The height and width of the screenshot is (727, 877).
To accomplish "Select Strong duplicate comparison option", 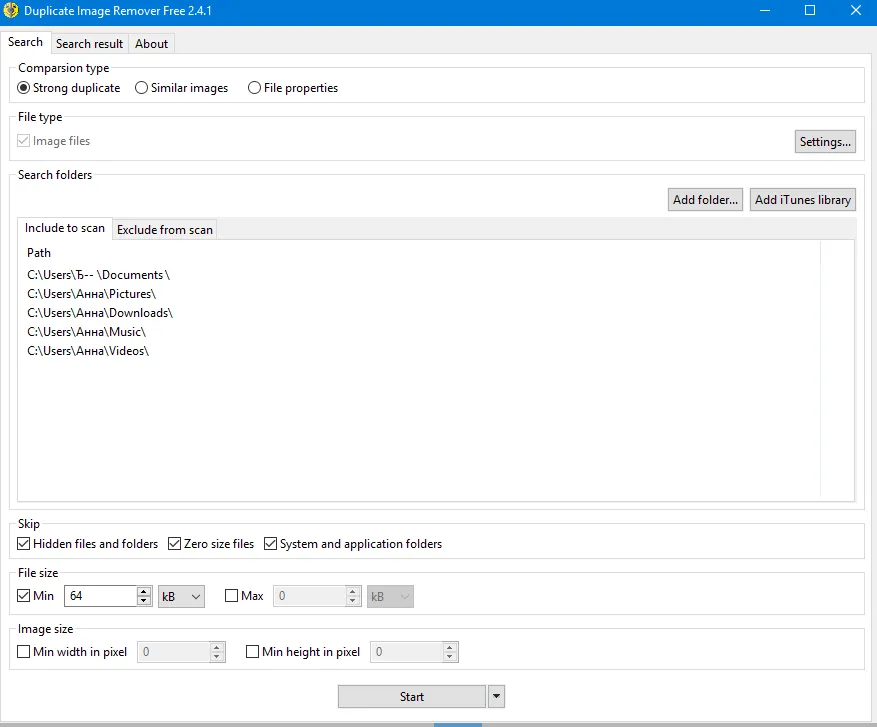I will [x=25, y=88].
